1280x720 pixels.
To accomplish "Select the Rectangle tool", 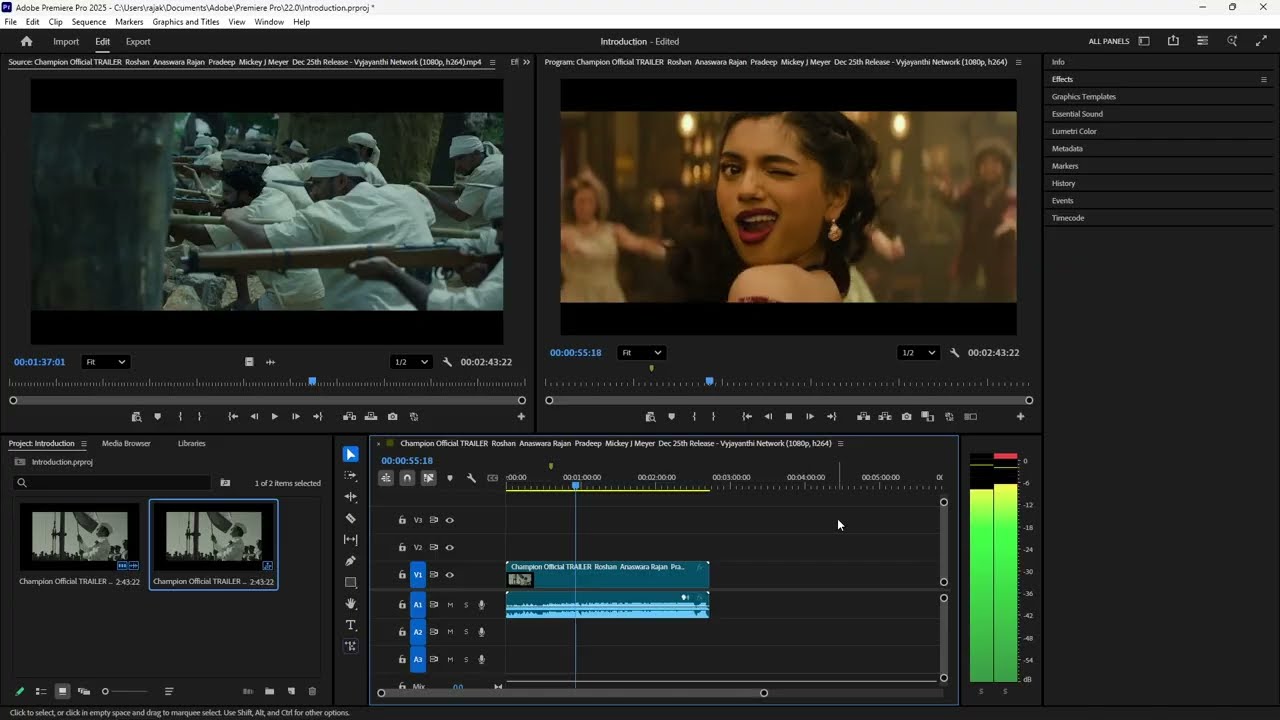I will (351, 582).
